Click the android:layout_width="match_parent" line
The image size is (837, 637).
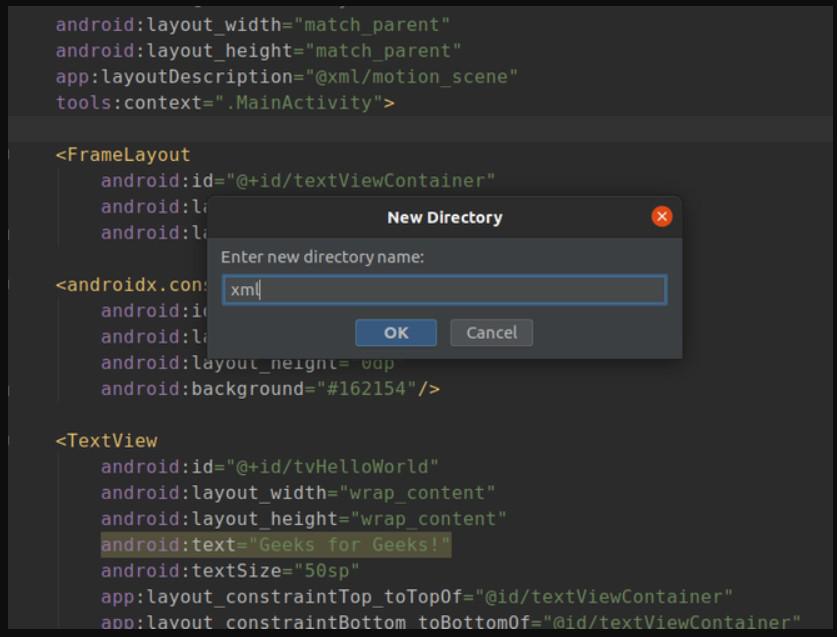(x=253, y=25)
